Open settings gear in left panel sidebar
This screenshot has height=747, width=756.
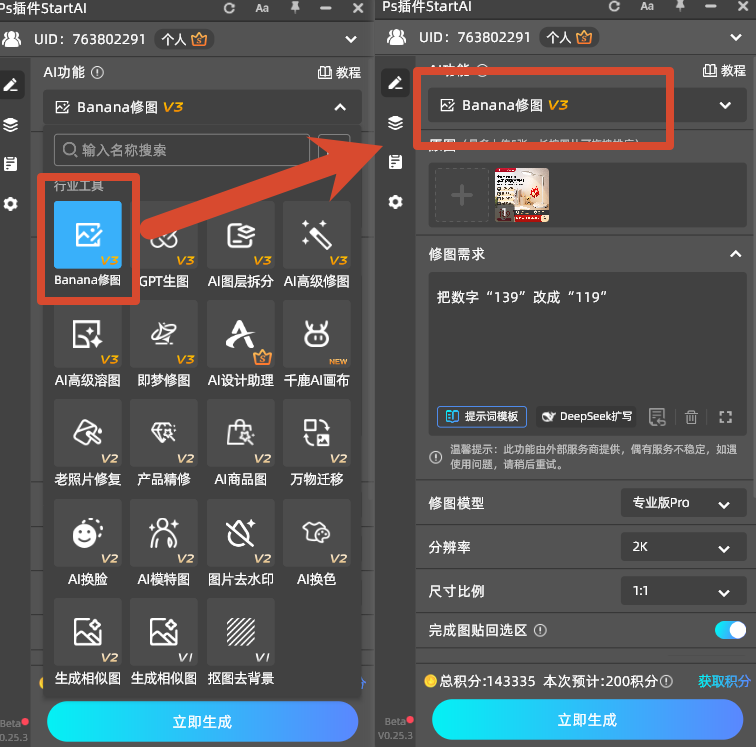(x=11, y=204)
